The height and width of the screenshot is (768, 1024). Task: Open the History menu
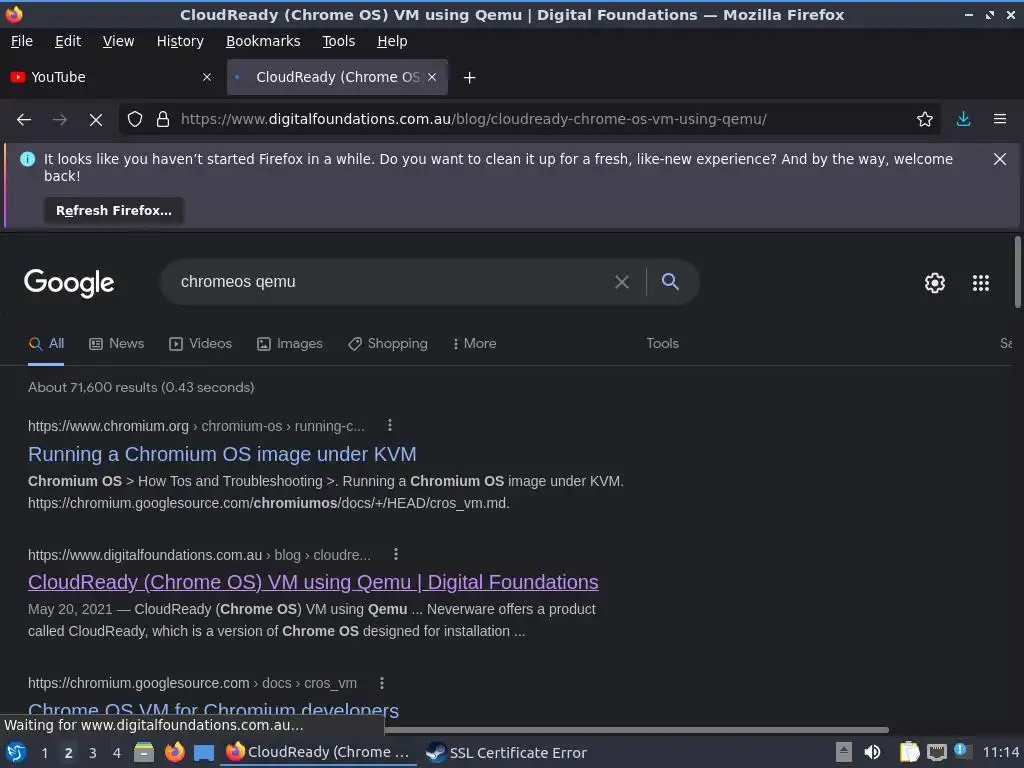click(x=180, y=41)
